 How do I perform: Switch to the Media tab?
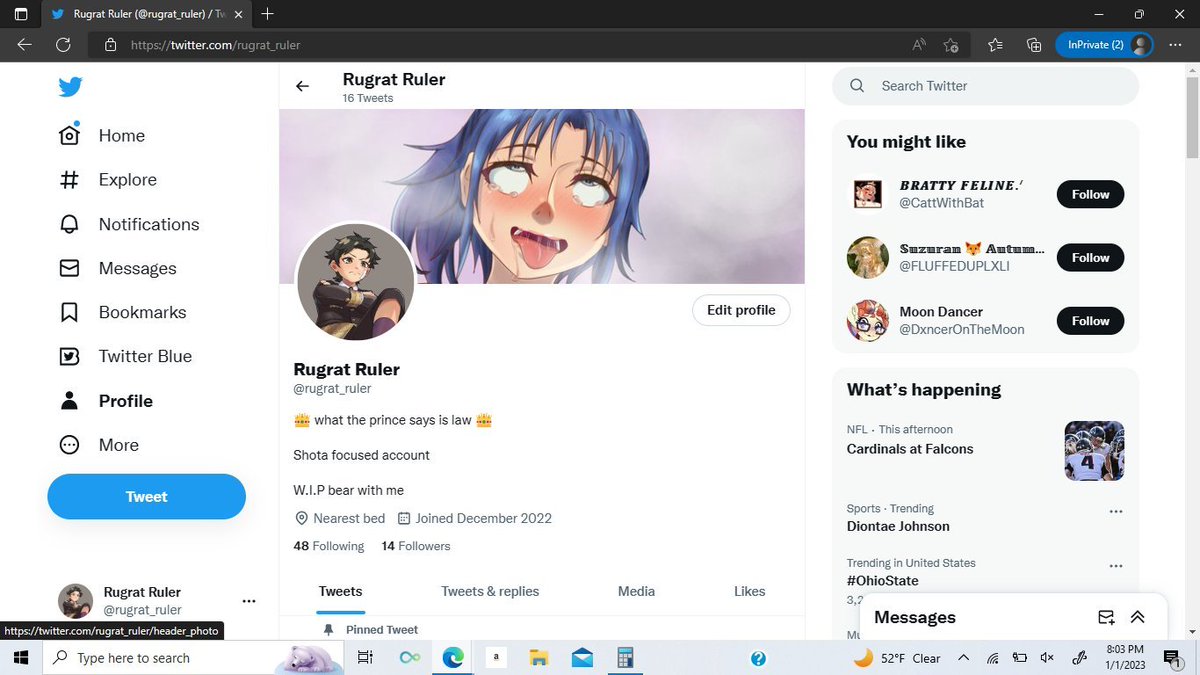pos(636,591)
